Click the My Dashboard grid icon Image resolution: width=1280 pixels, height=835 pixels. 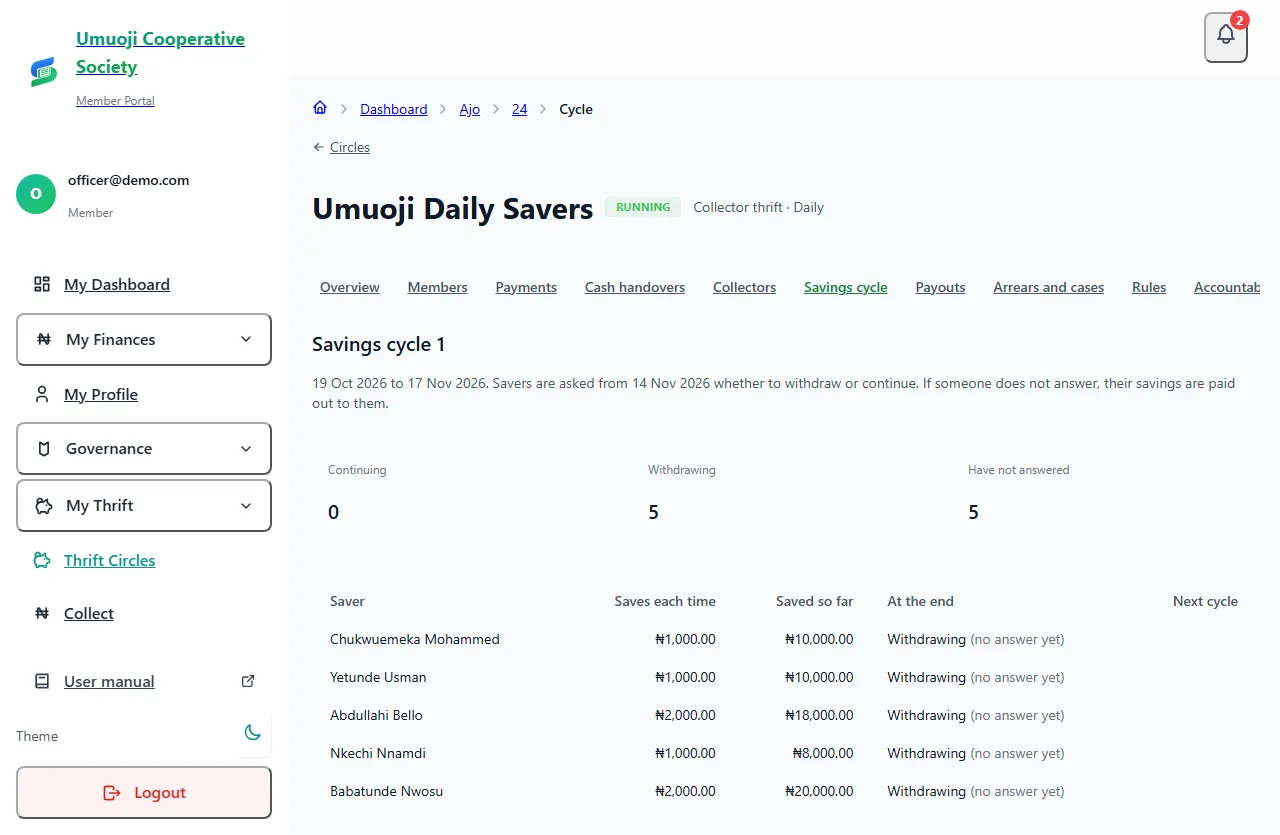[42, 284]
